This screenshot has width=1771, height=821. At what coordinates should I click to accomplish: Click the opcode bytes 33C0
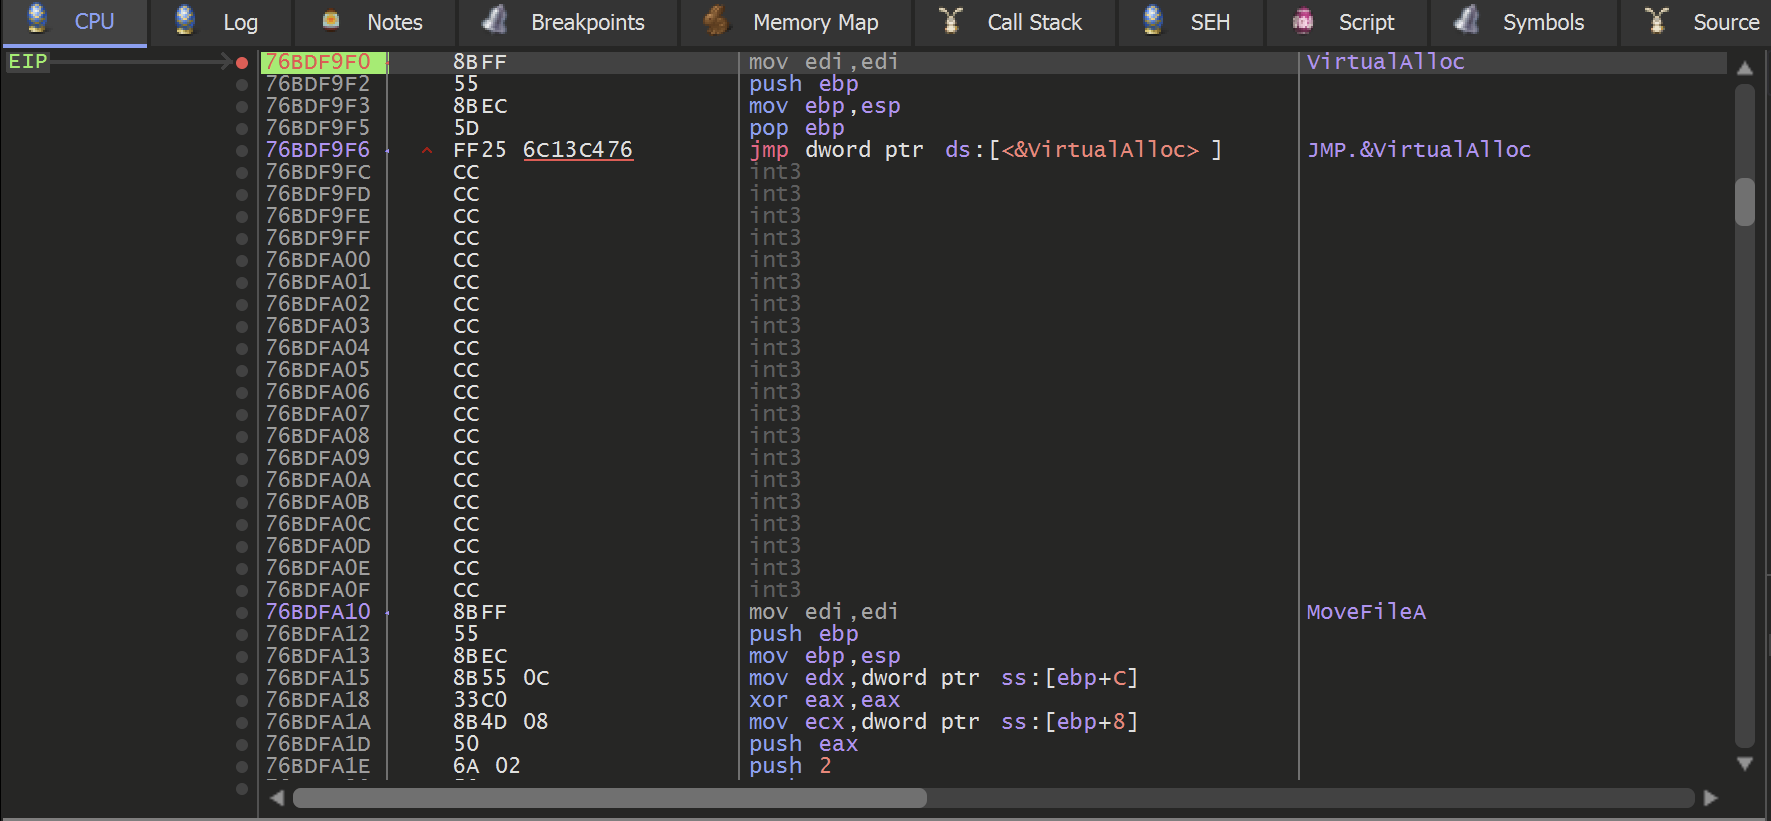(480, 700)
